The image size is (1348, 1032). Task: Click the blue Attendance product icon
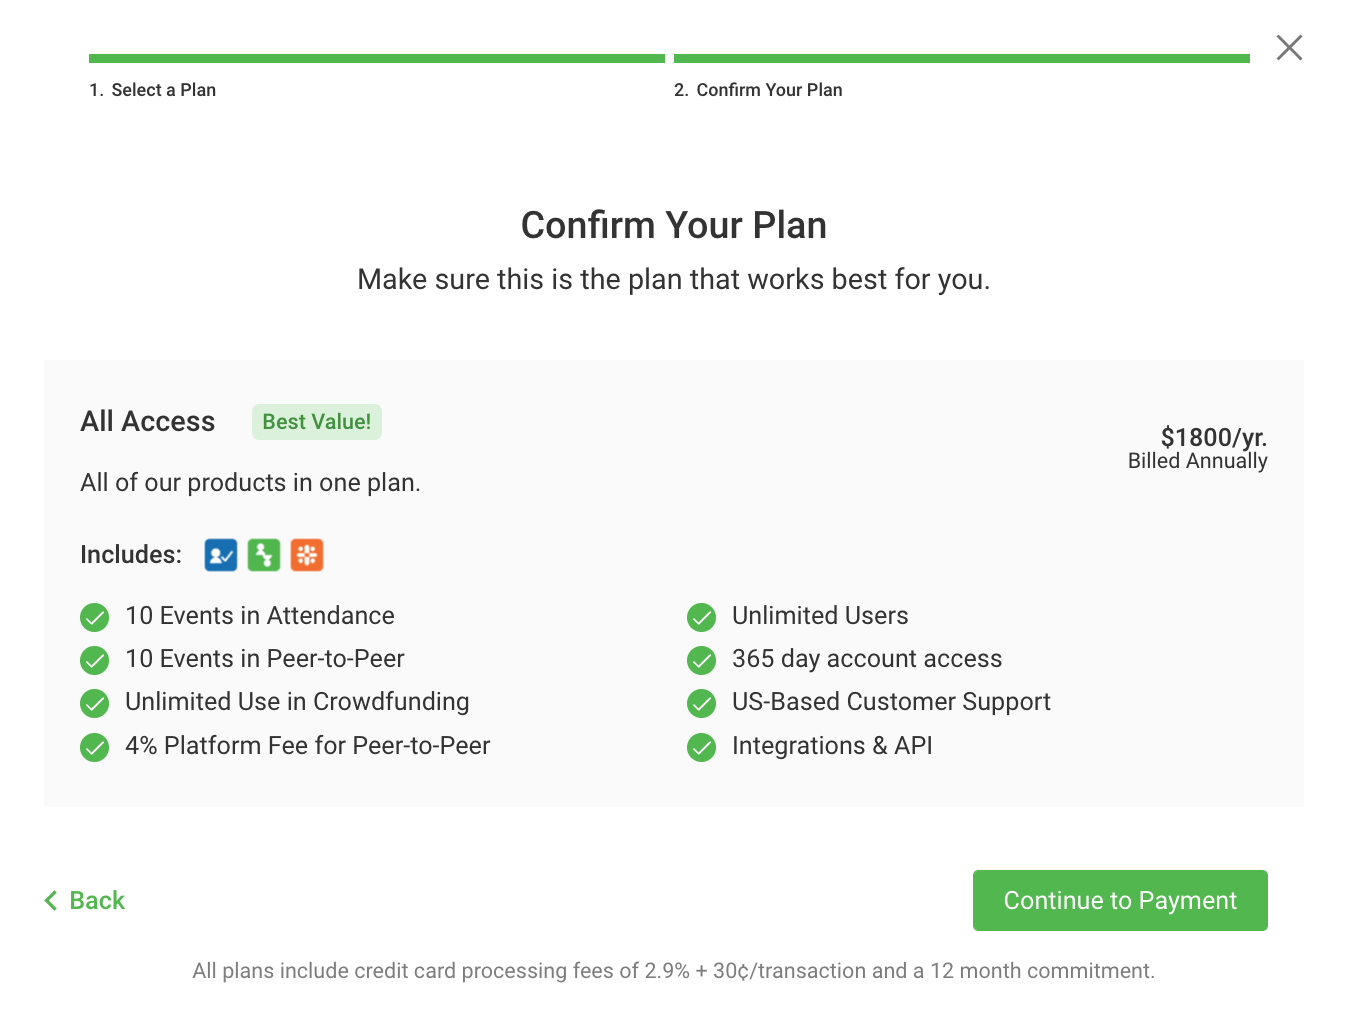click(221, 555)
